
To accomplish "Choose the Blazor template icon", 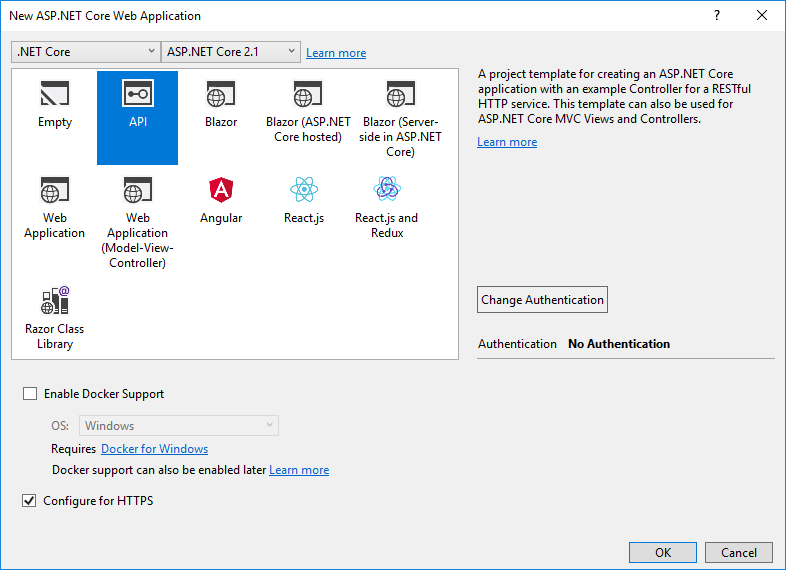I will point(221,94).
